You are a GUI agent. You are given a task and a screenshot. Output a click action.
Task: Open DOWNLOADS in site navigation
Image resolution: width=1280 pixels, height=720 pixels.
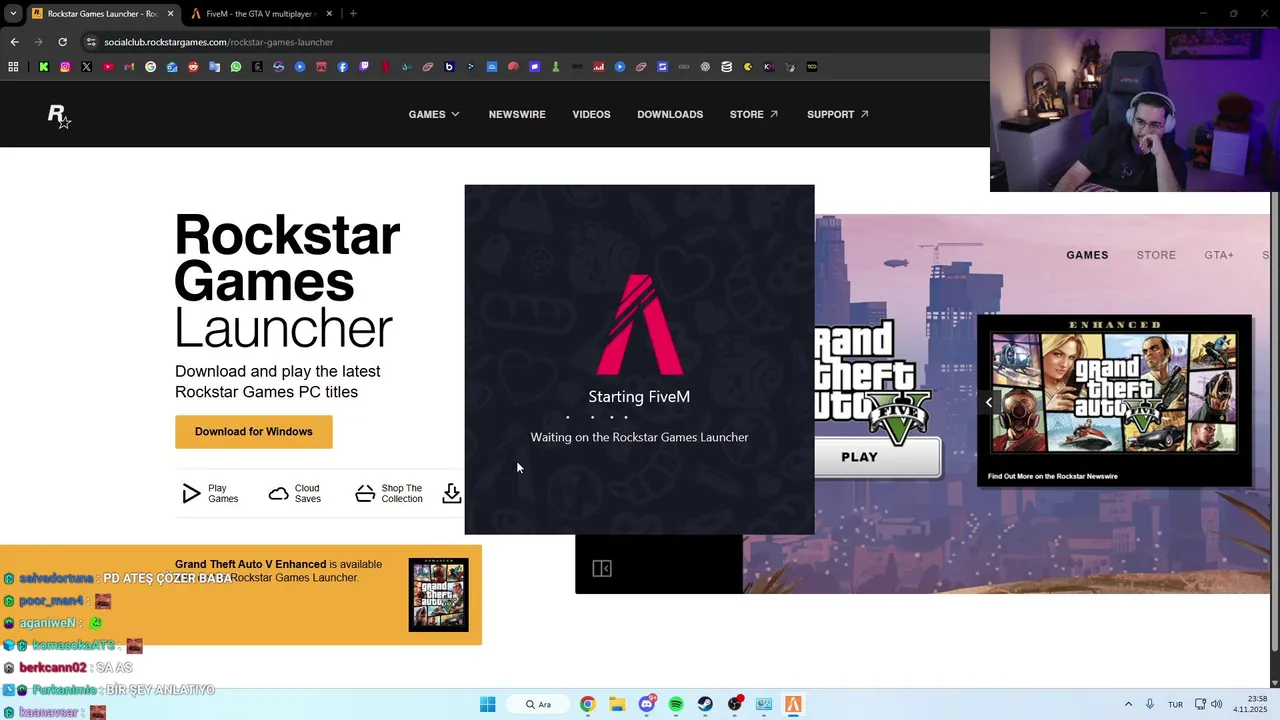click(x=670, y=114)
